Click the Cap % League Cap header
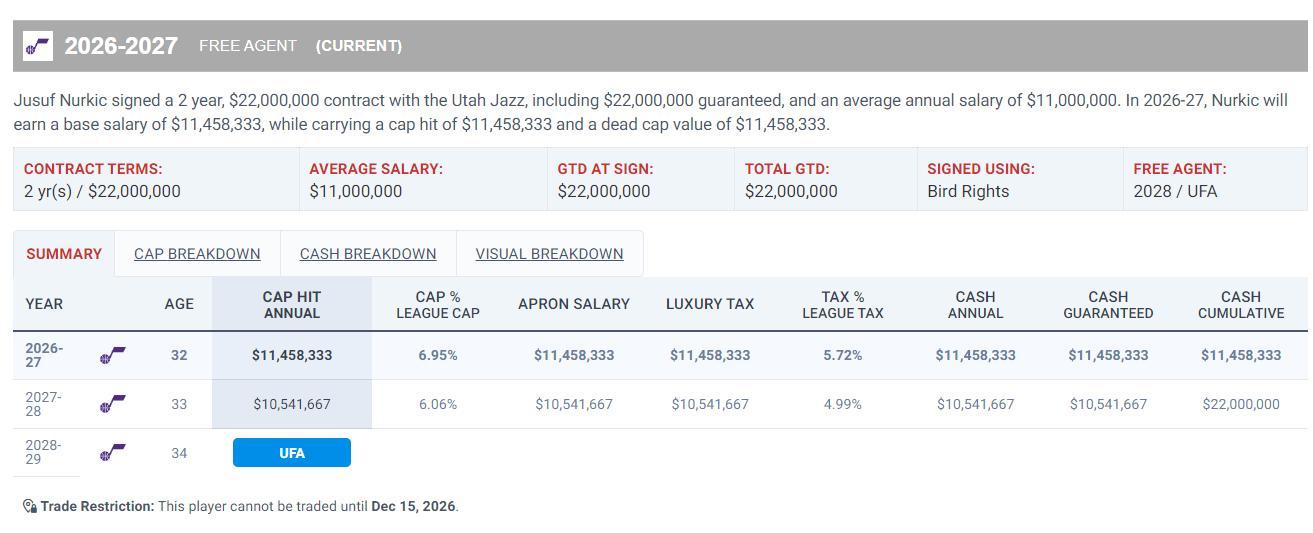1313x533 pixels. 438,305
